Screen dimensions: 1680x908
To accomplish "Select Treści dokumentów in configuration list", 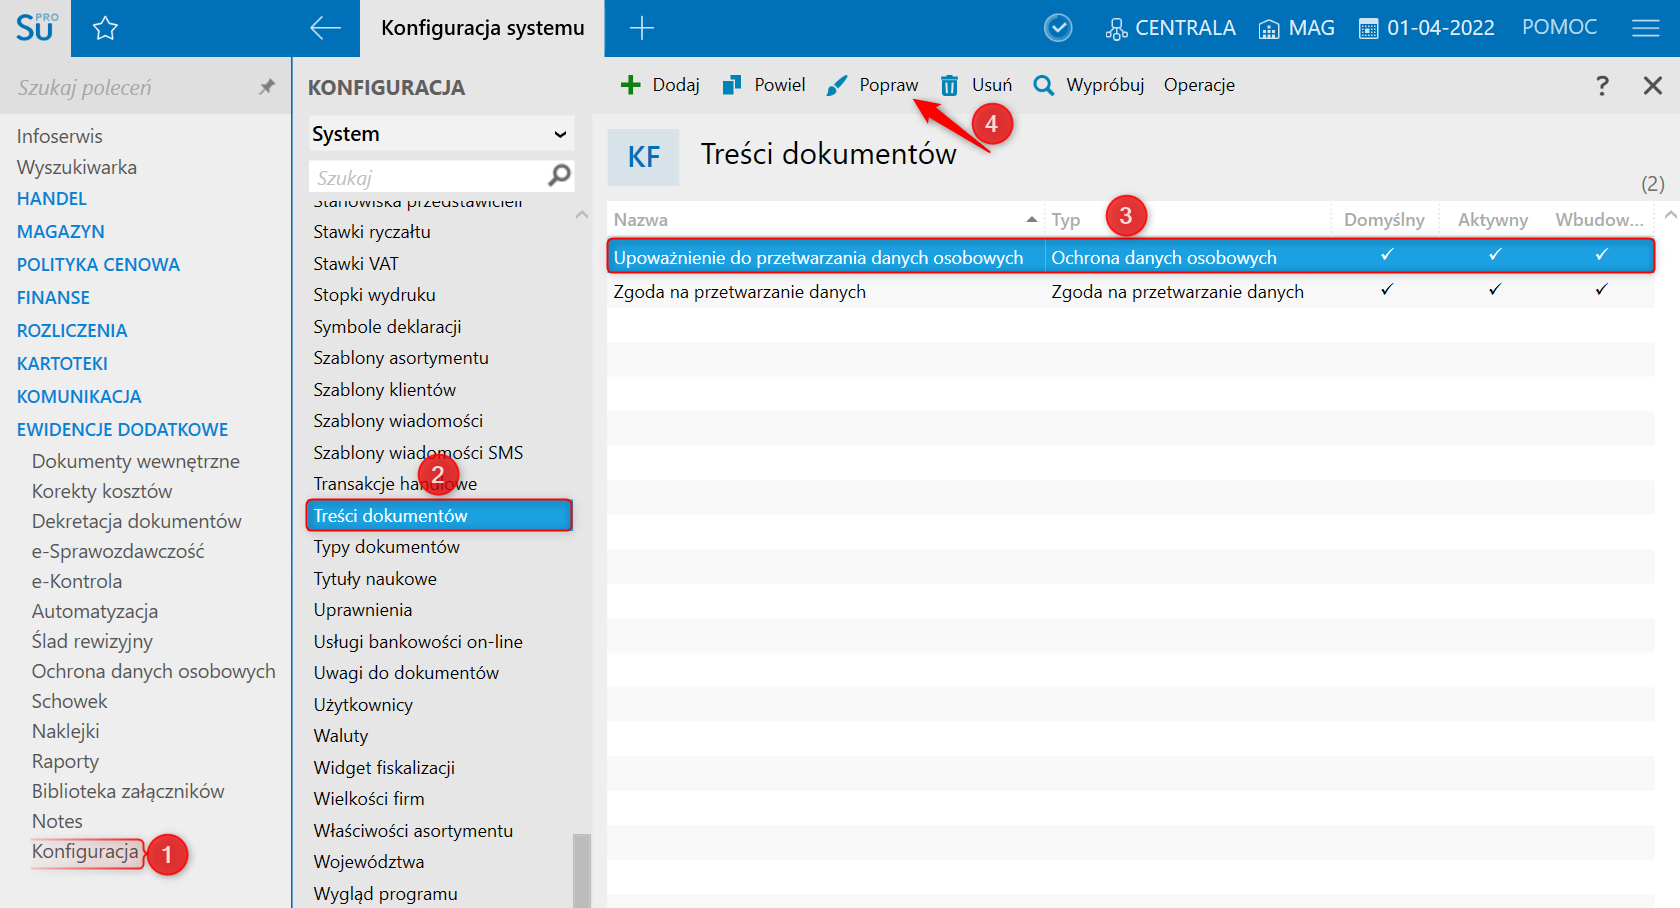I will (440, 516).
